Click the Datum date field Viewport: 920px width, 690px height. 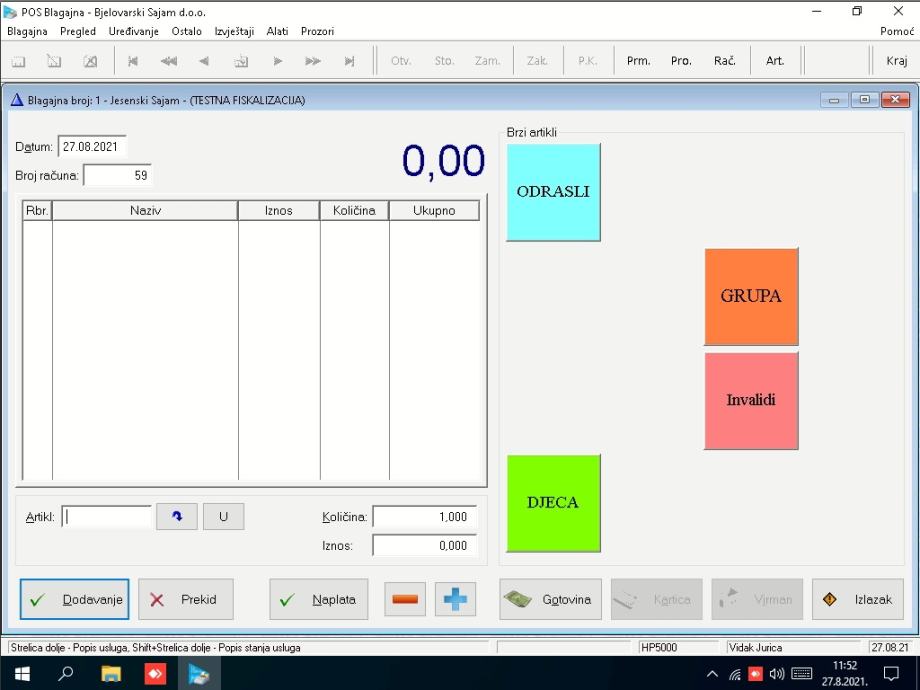[x=92, y=147]
